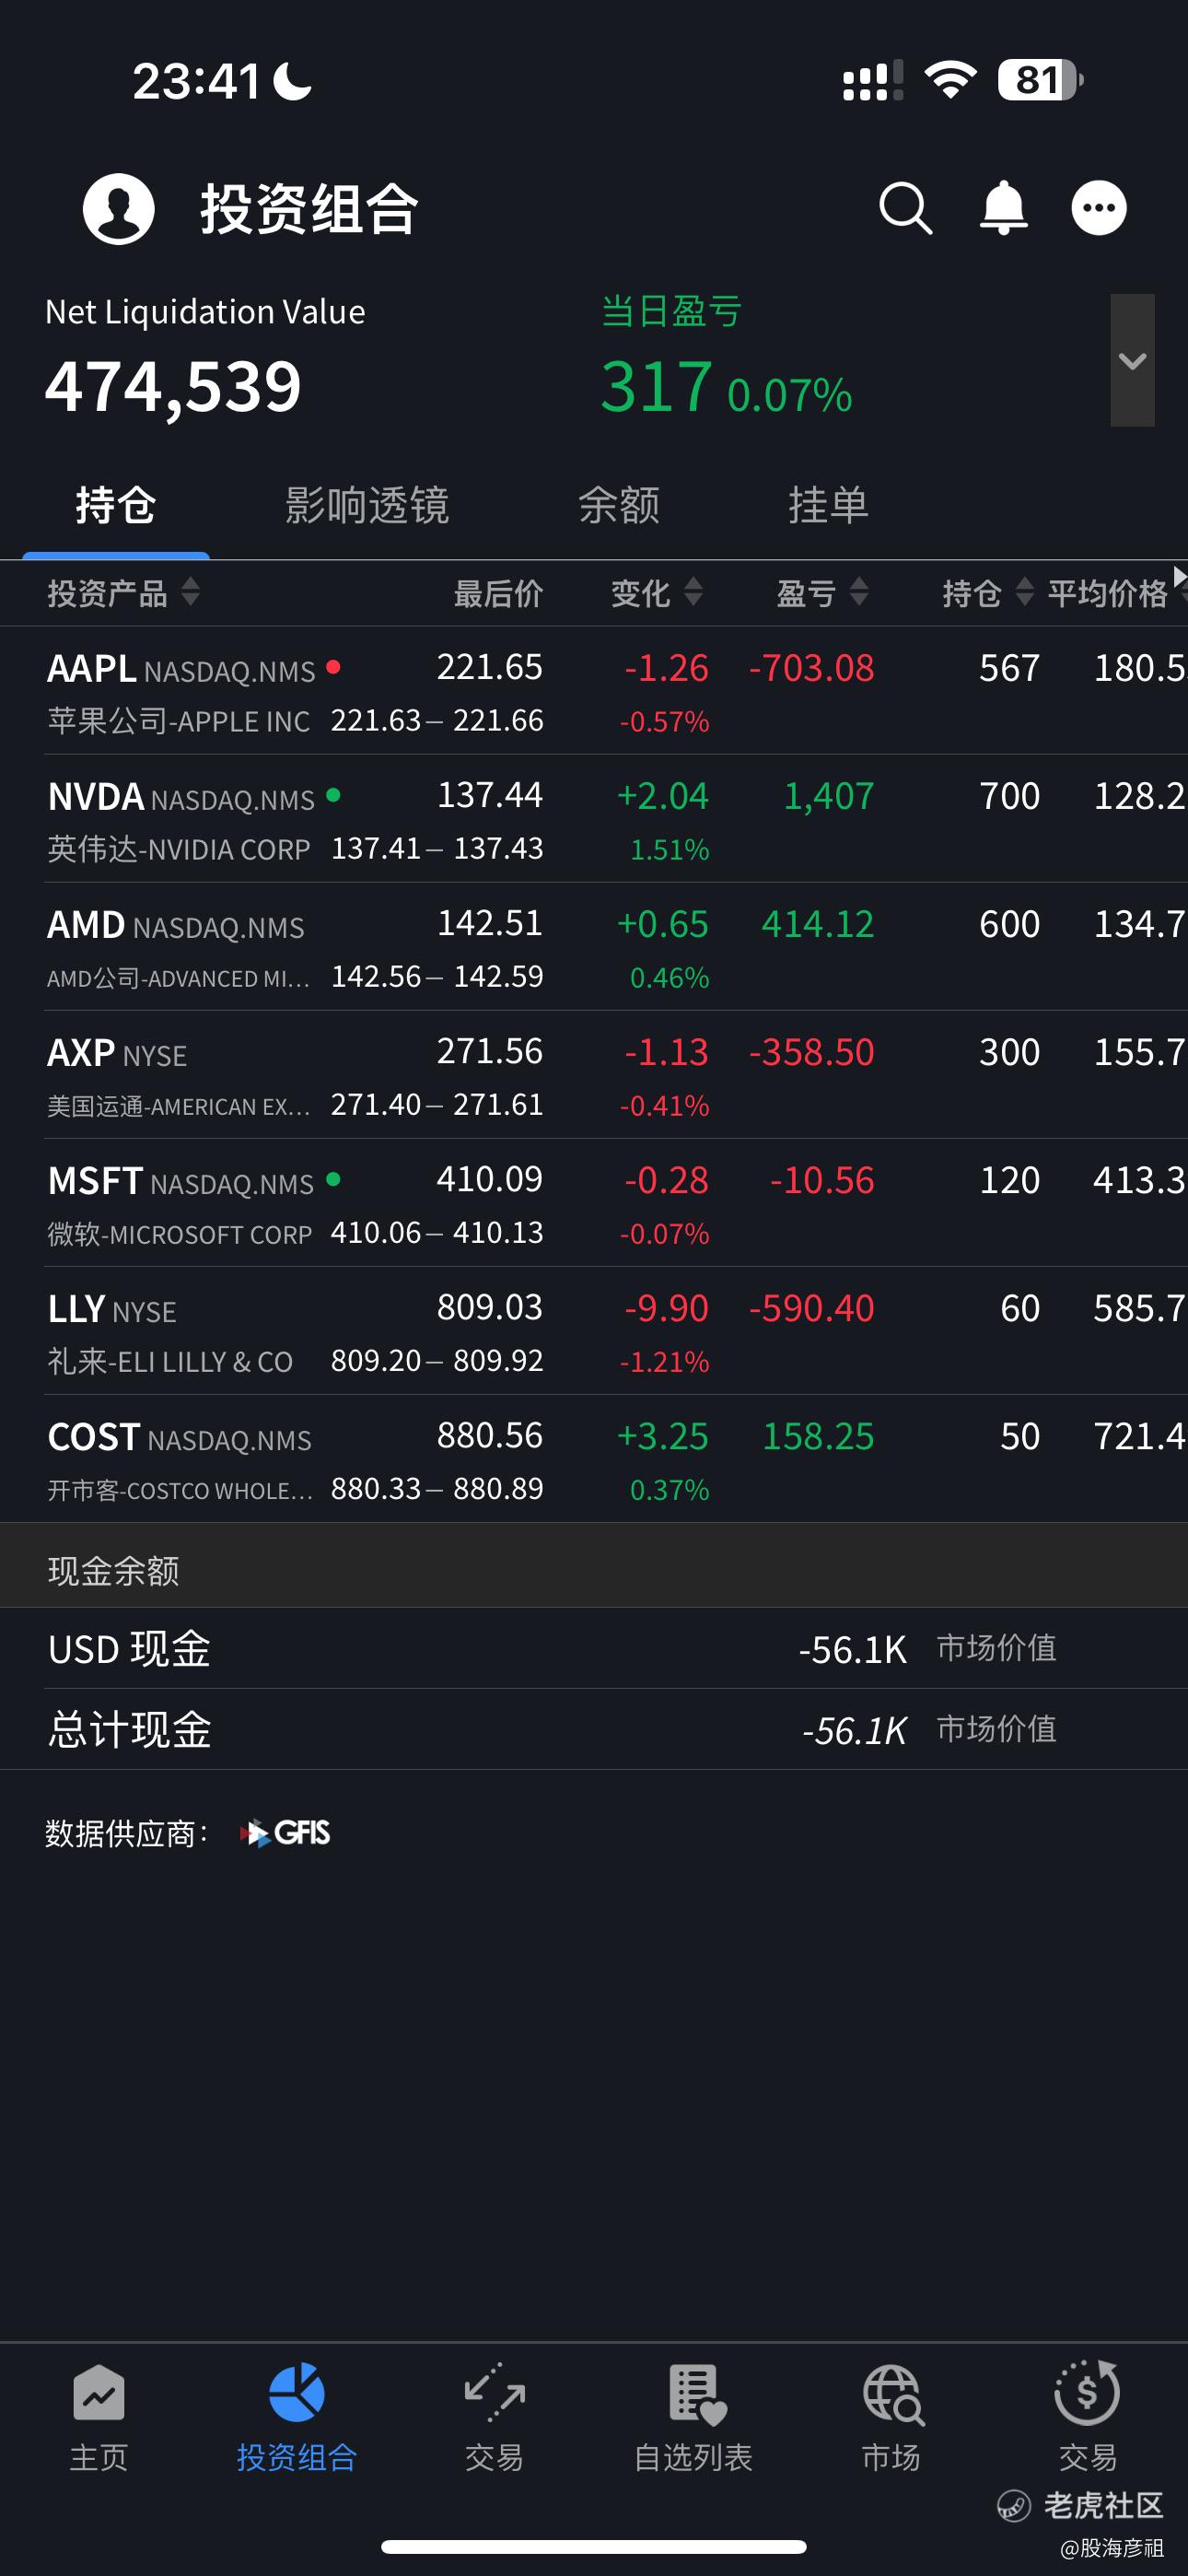Open the 交易 arrows icon in bottom bar
Viewport: 1188px width, 2576px height.
(x=494, y=2393)
